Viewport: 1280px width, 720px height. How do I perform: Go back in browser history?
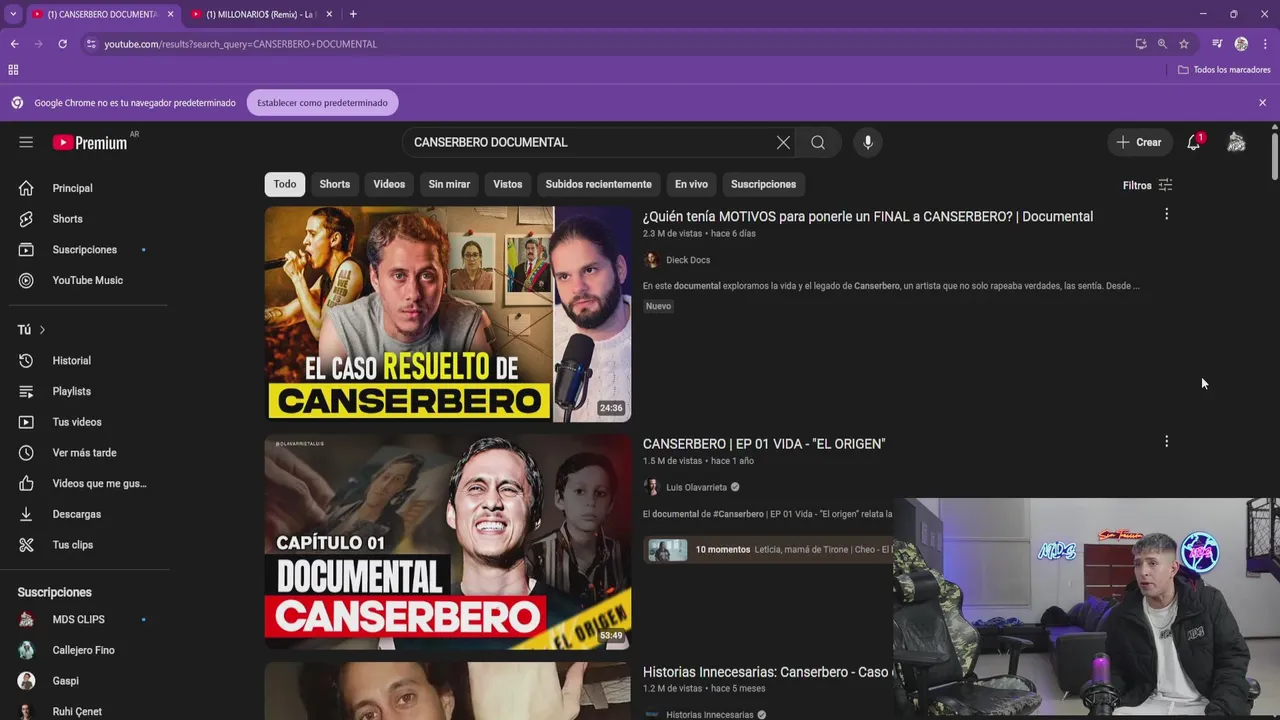click(x=14, y=44)
